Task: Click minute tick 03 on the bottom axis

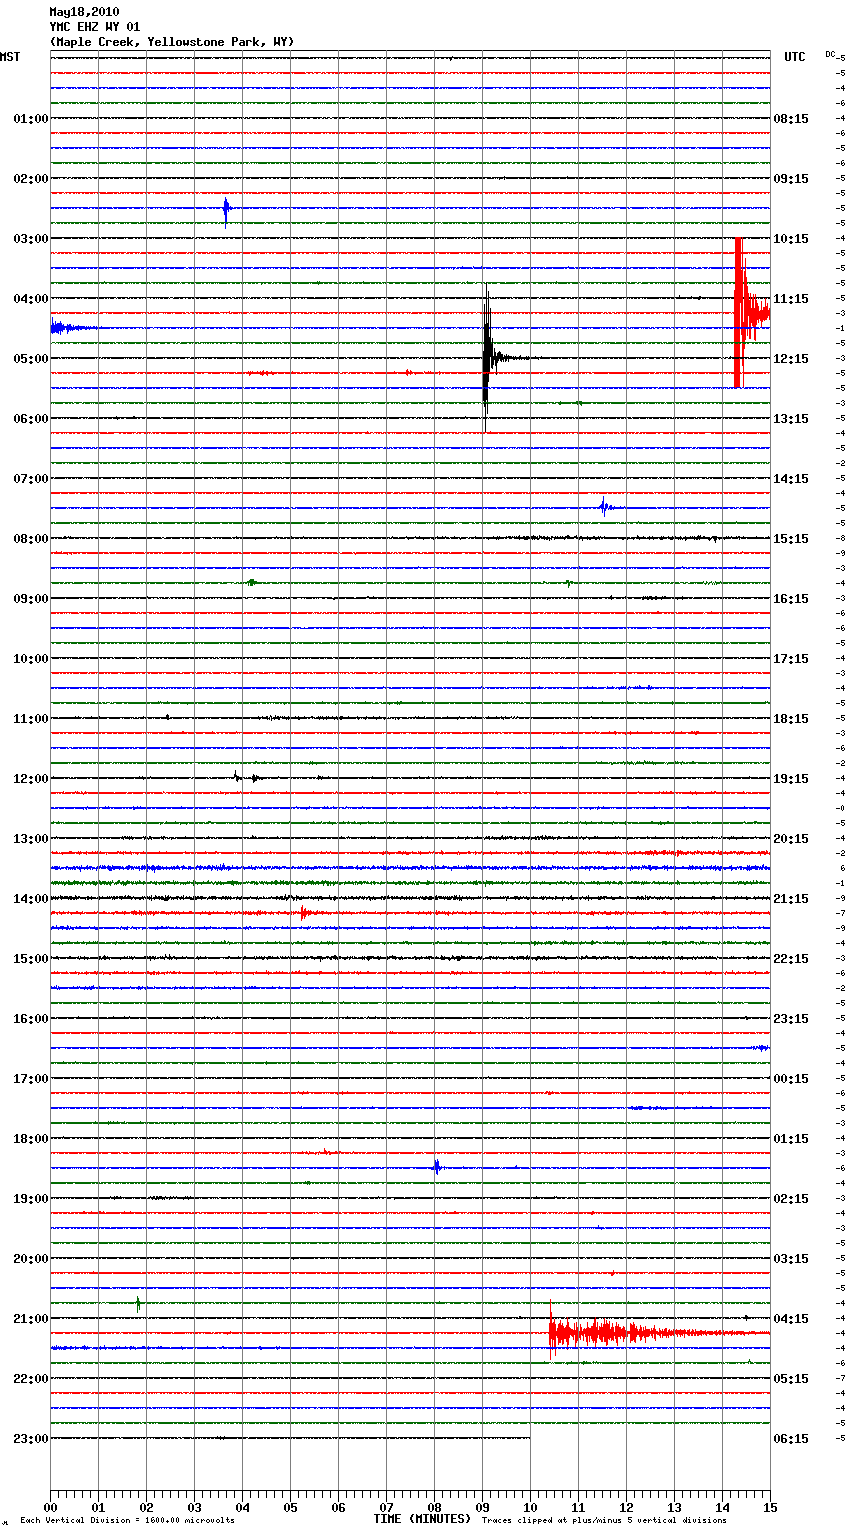Action: [x=194, y=1507]
